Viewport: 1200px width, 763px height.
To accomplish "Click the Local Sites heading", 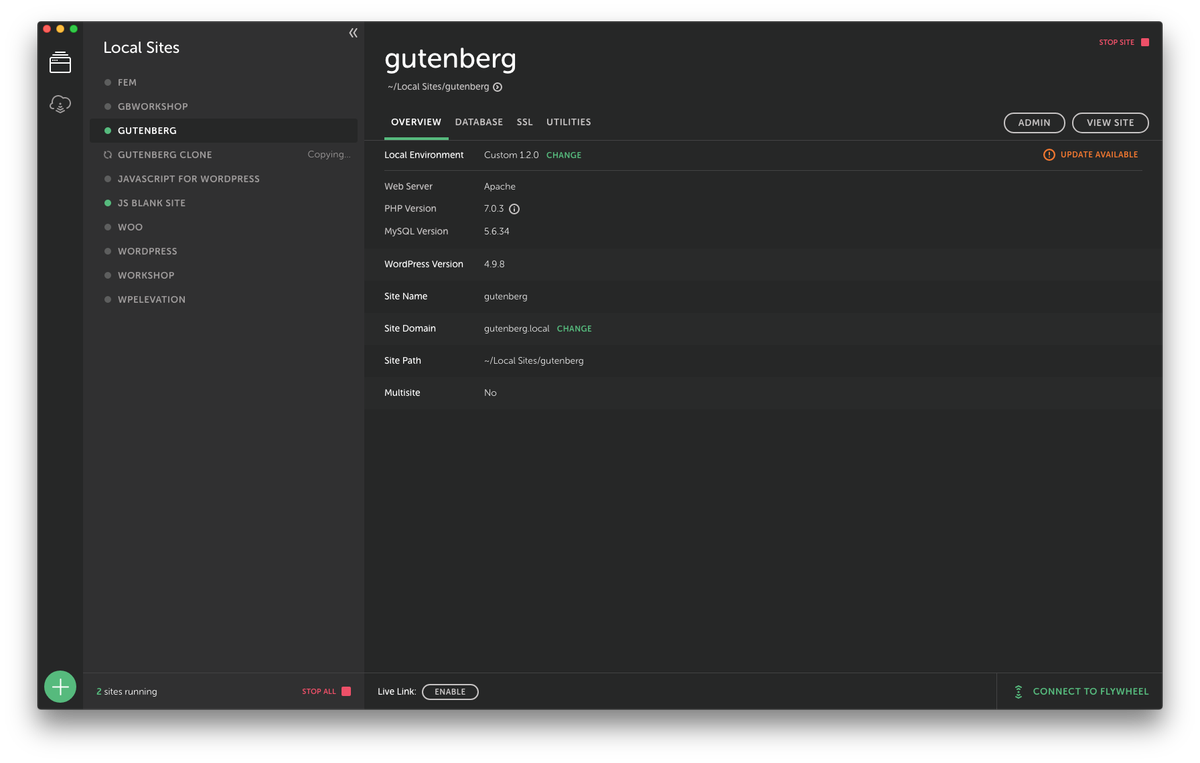I will (141, 47).
